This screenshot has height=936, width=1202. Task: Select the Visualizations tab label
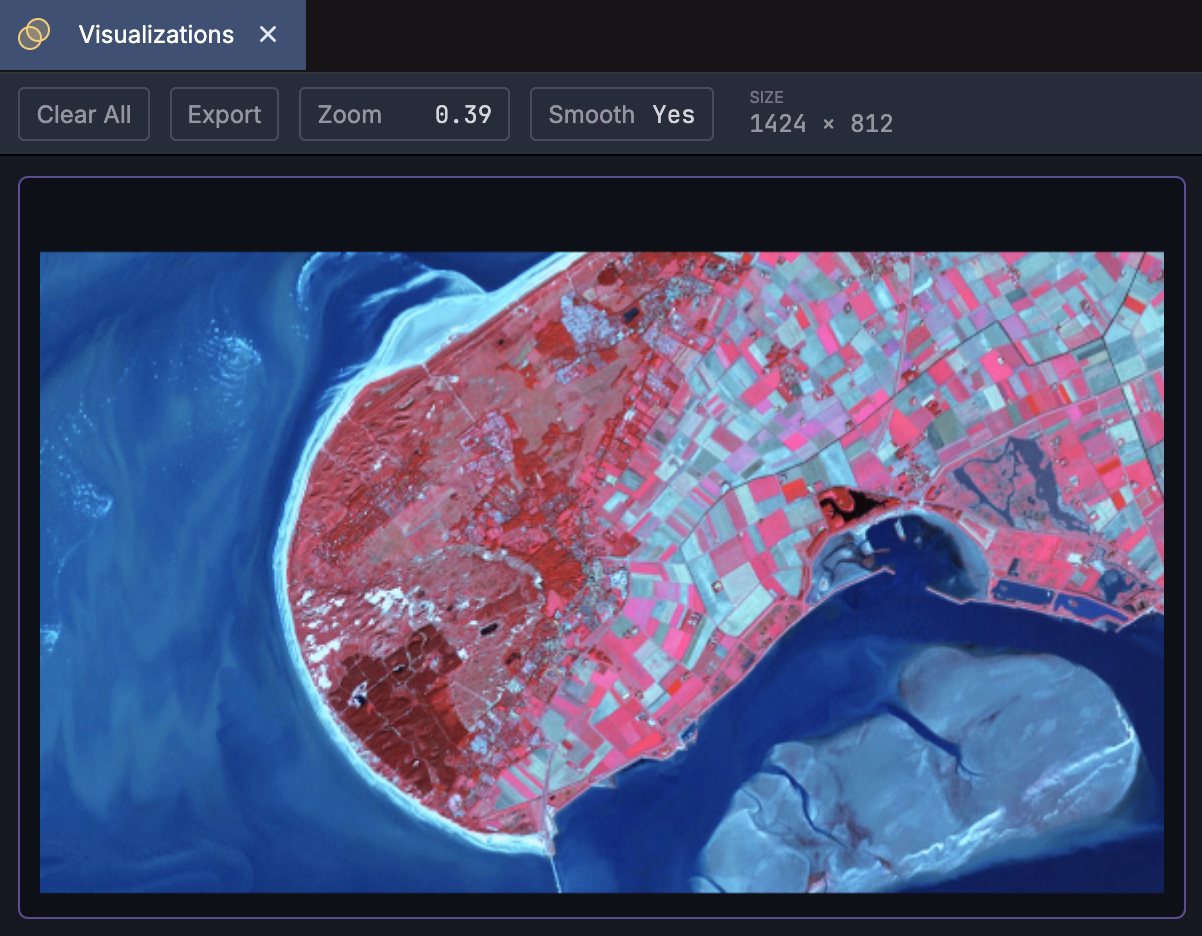click(x=156, y=35)
